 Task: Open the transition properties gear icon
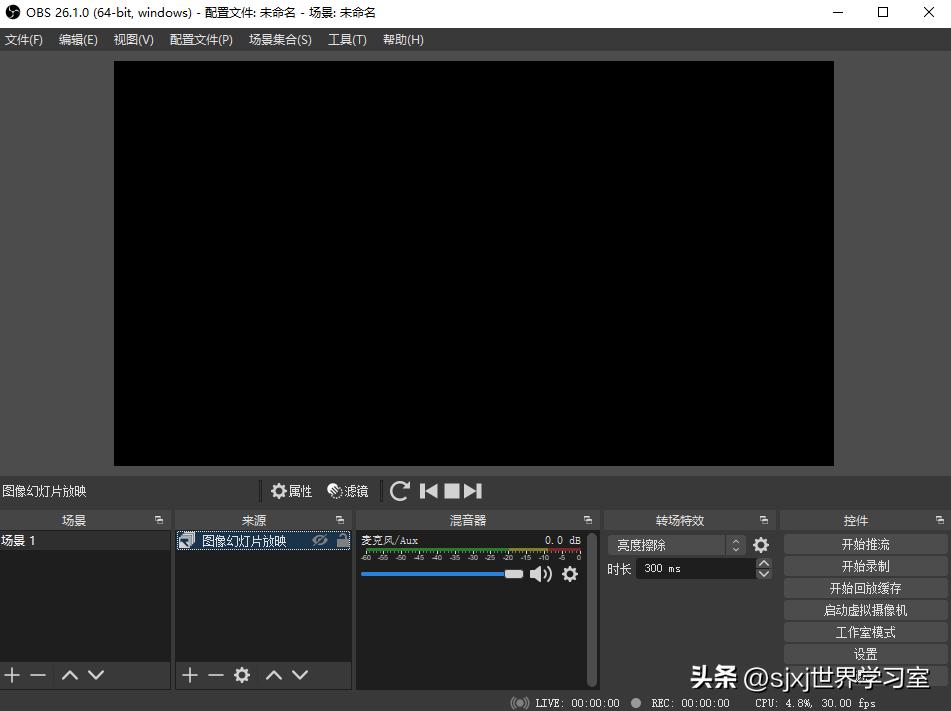760,544
